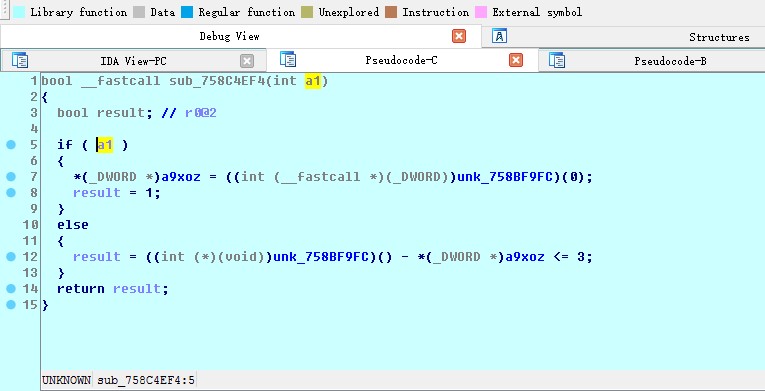Click line number 1 in the gutter
Viewport: 765px width, 391px height.
pyautogui.click(x=33, y=81)
